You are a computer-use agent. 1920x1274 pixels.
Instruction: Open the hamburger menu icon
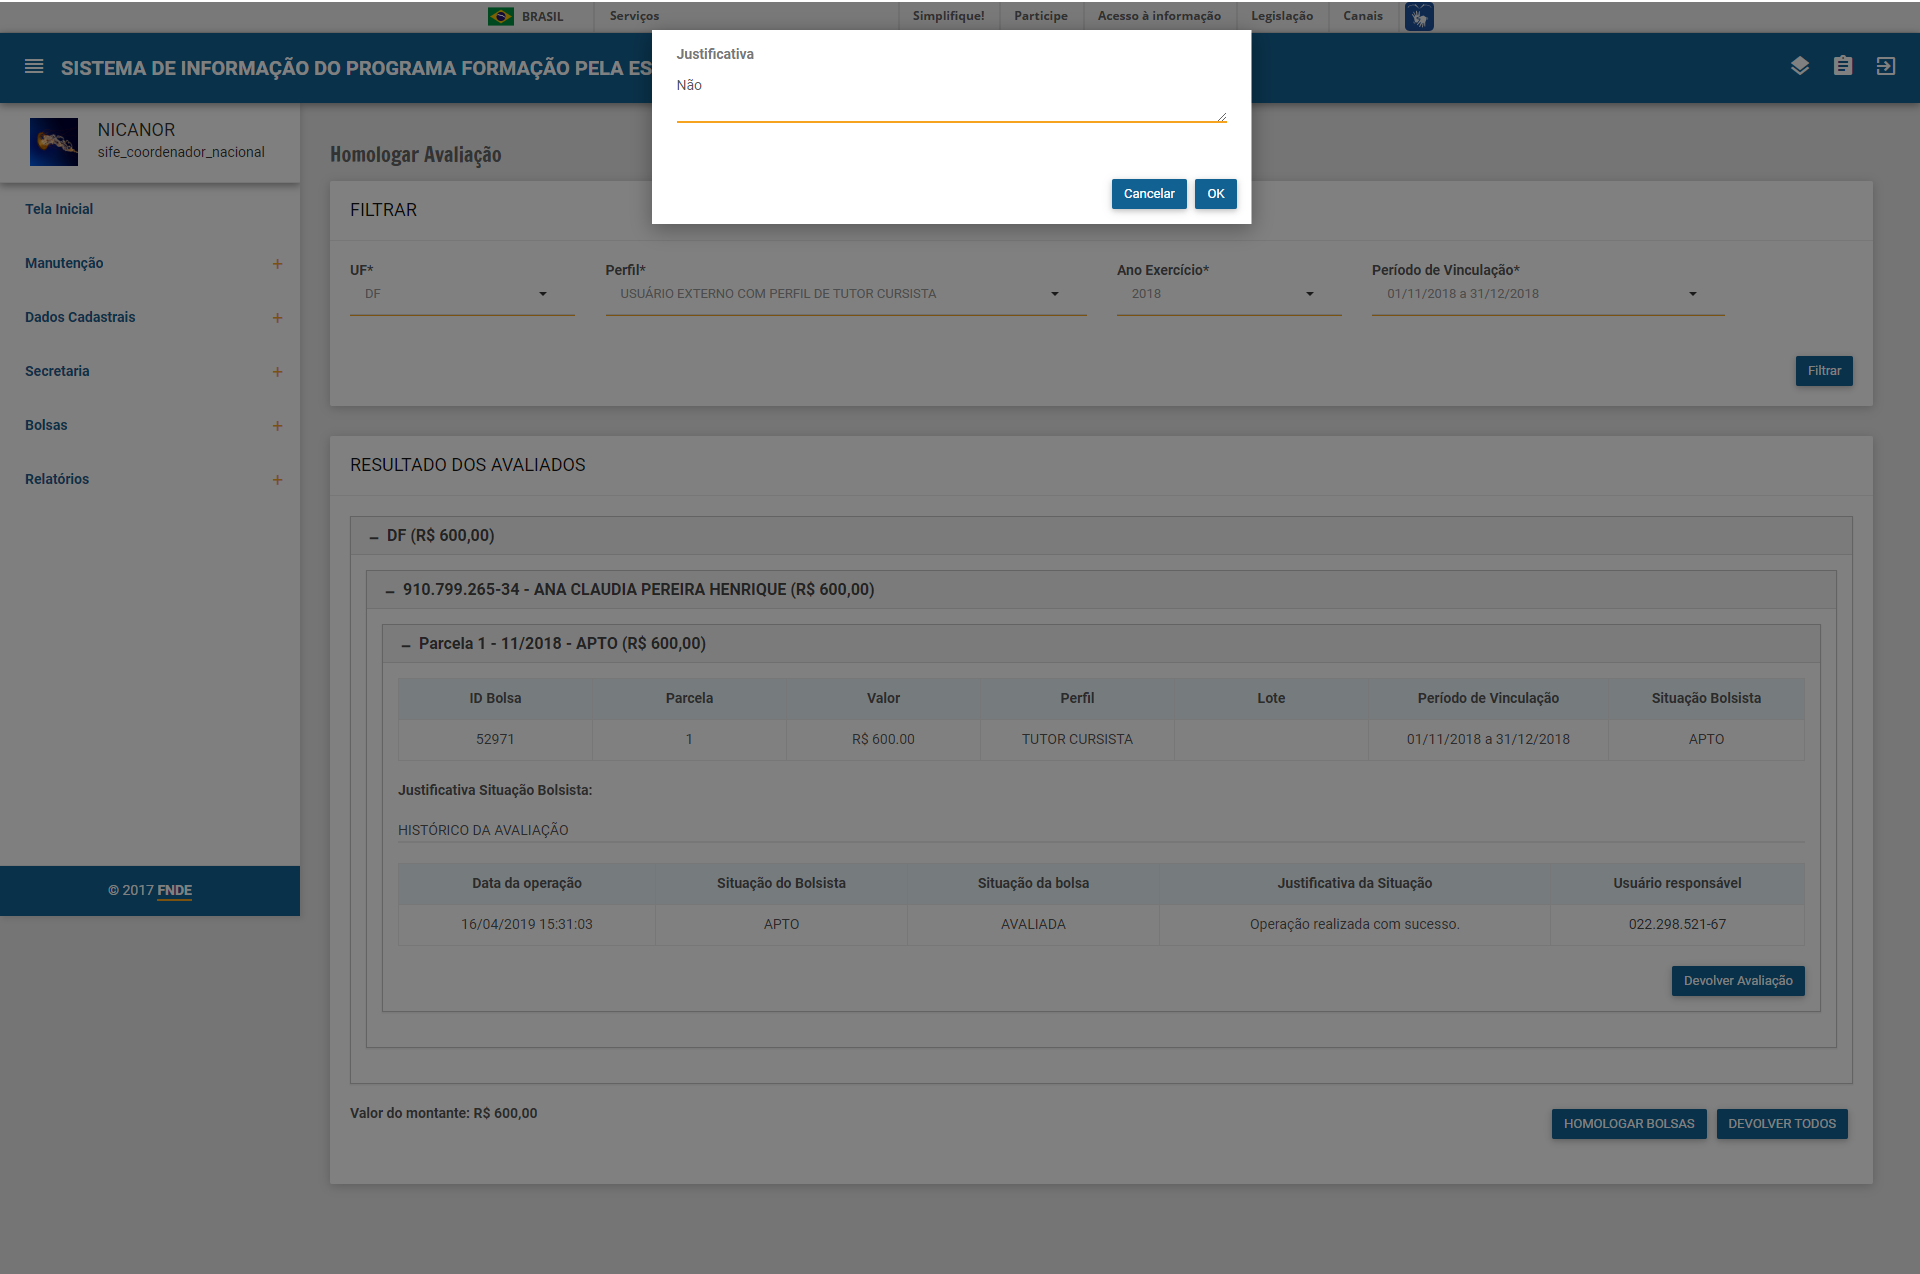coord(34,67)
